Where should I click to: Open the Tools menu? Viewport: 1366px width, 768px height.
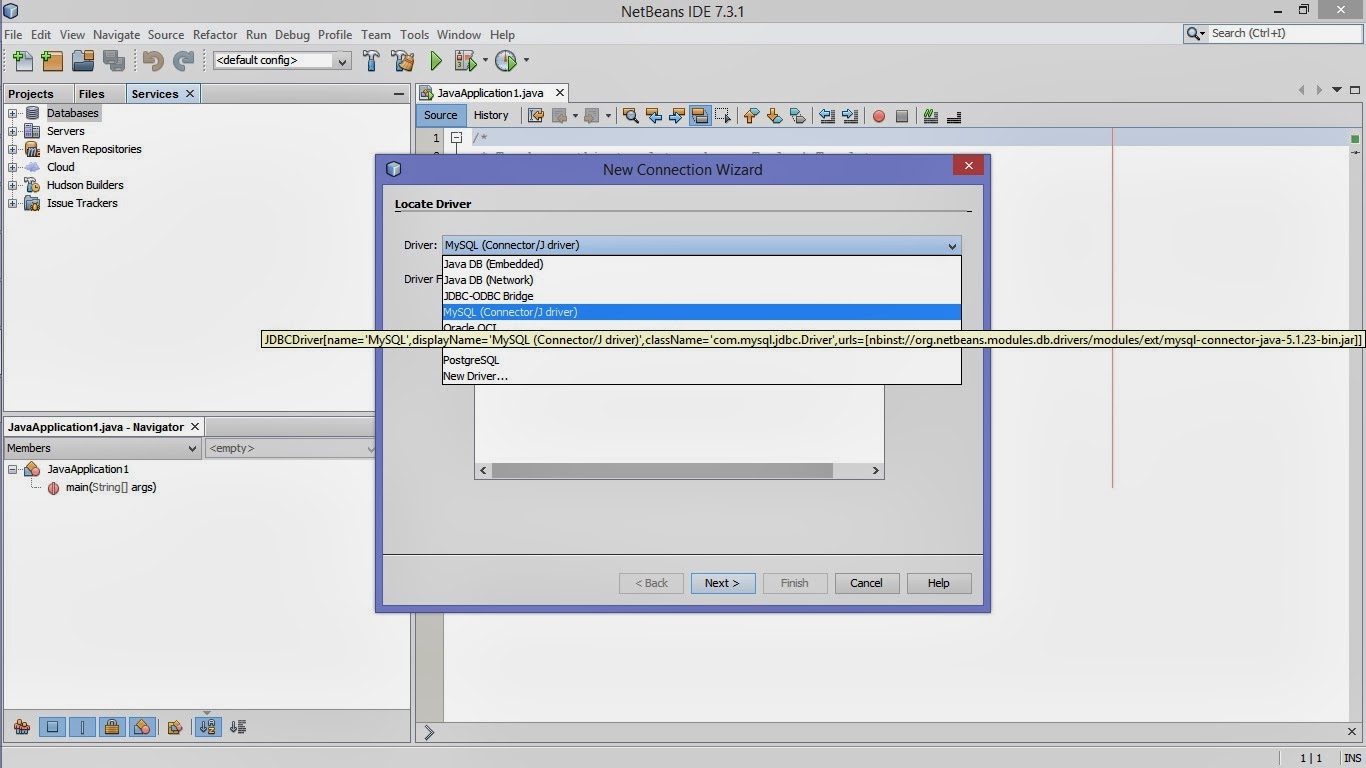point(414,34)
